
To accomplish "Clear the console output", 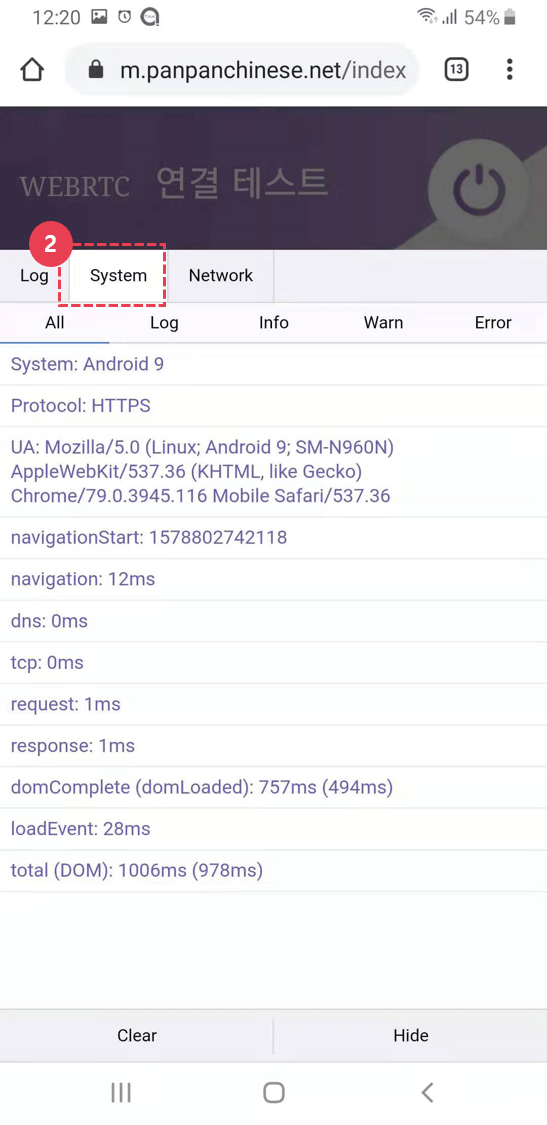I will 136,1035.
